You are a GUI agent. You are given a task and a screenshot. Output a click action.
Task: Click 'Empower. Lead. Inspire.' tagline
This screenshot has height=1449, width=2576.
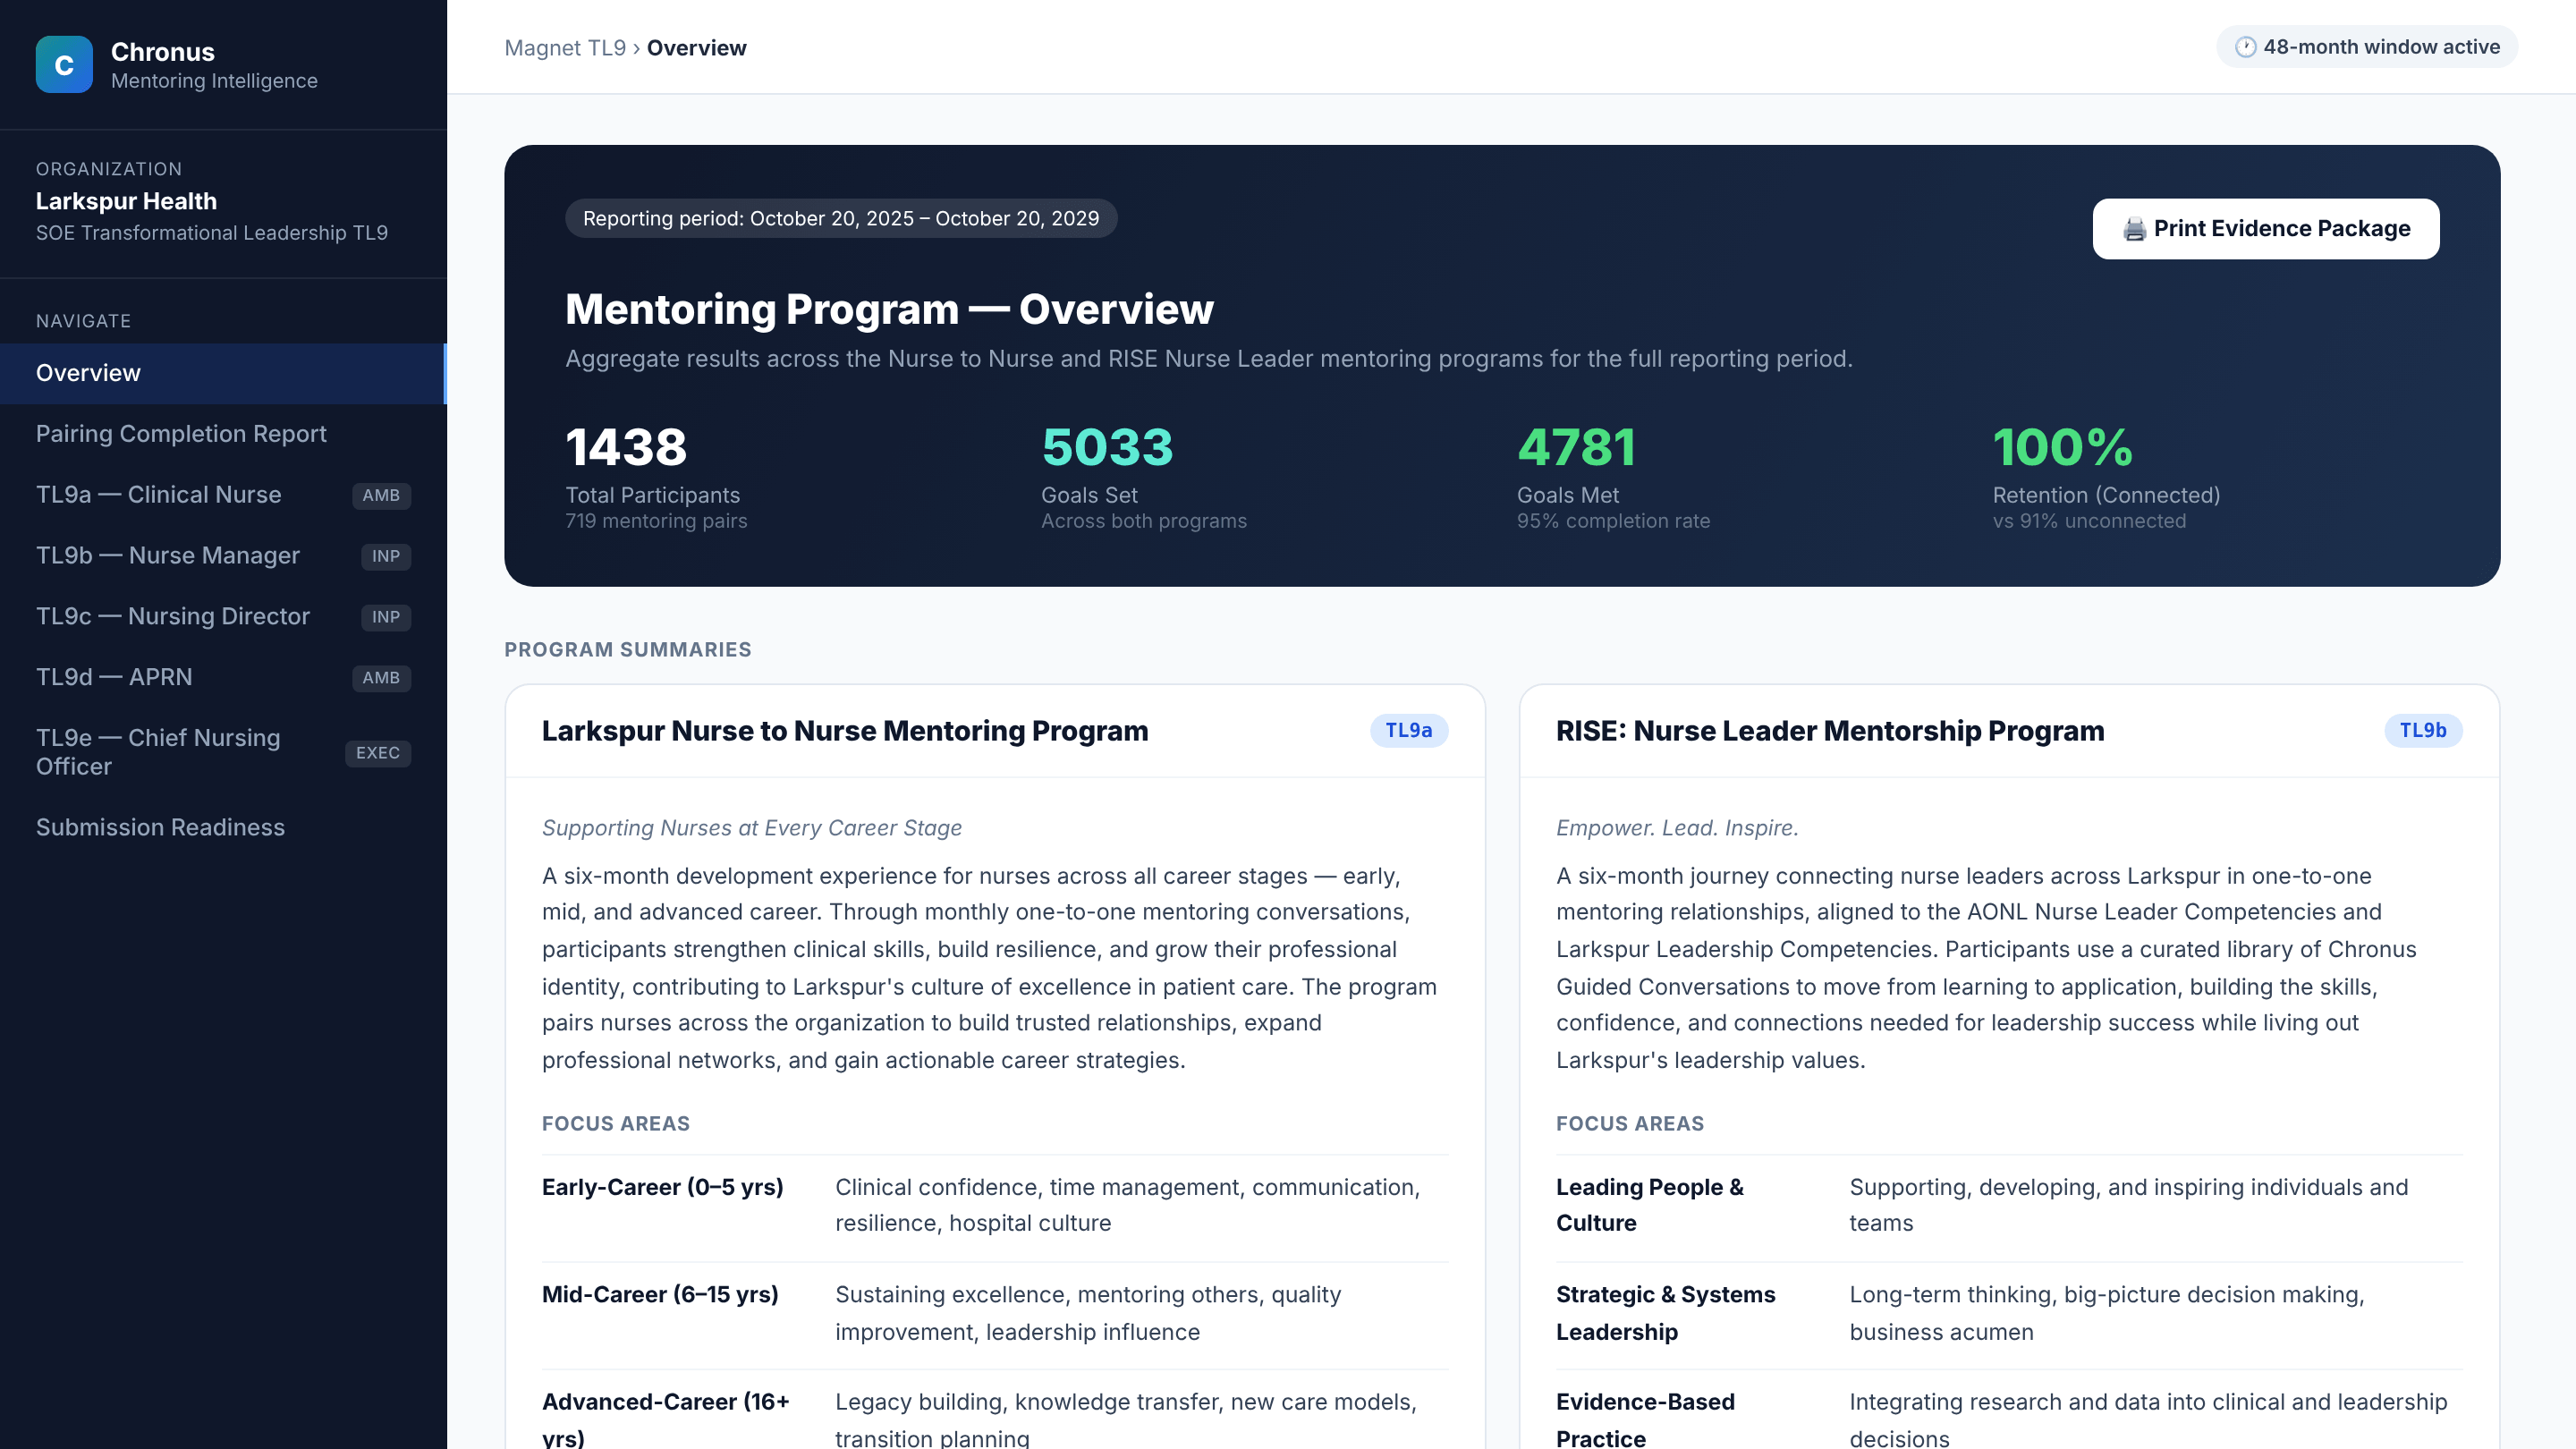[1677, 828]
